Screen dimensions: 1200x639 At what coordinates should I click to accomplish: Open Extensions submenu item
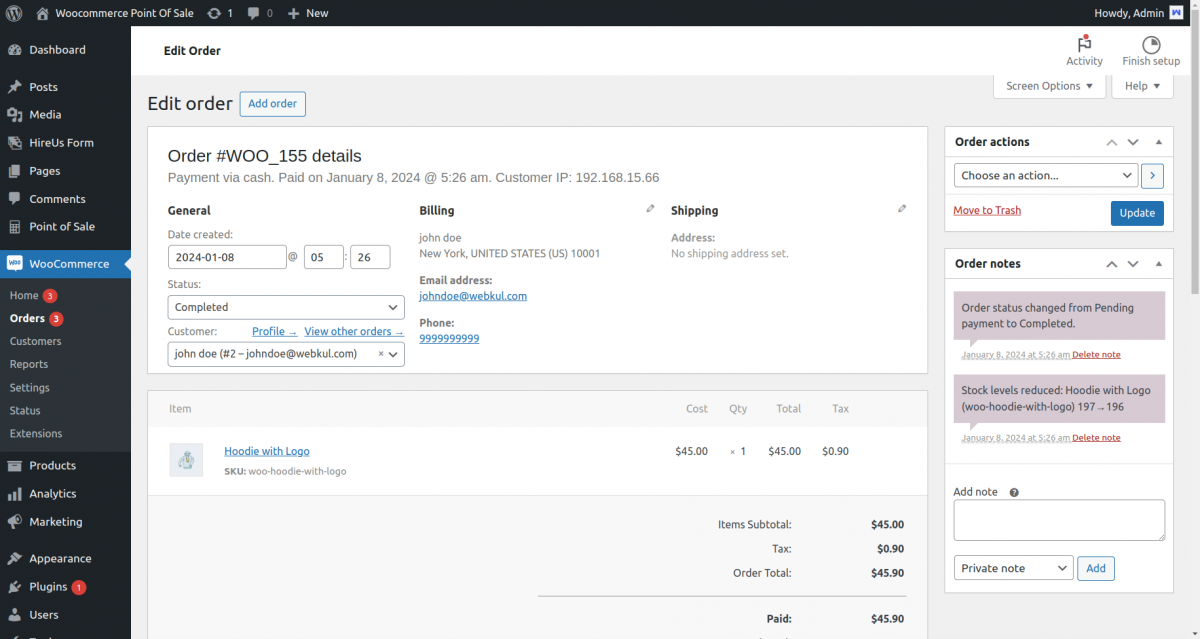pyautogui.click(x=36, y=434)
